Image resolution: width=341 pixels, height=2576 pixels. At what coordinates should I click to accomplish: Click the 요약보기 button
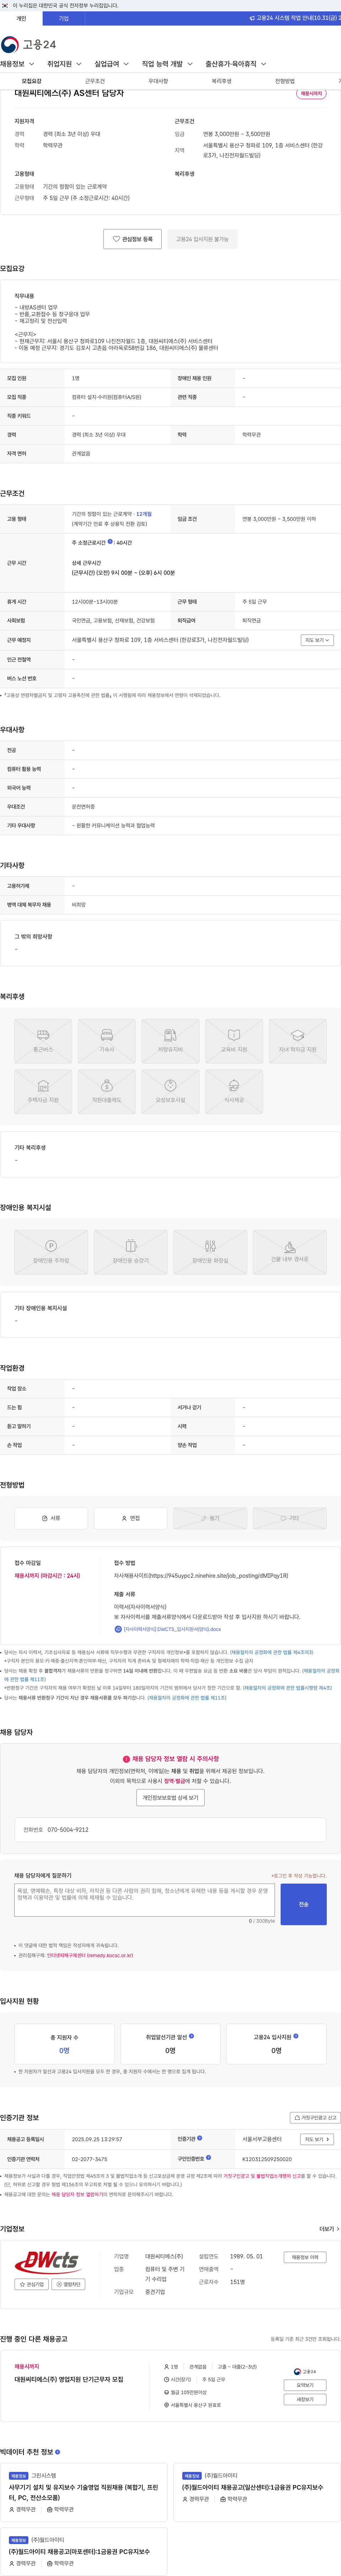(305, 2385)
